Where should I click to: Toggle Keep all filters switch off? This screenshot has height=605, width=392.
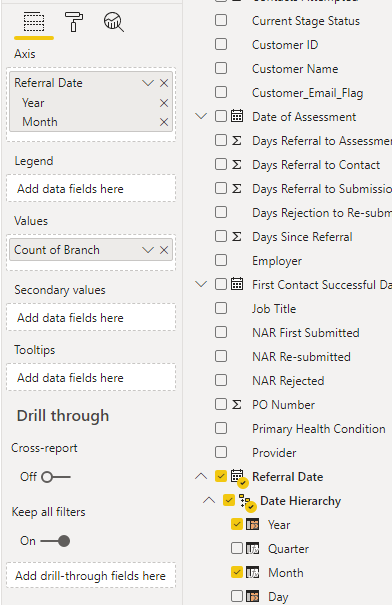pyautogui.click(x=56, y=541)
